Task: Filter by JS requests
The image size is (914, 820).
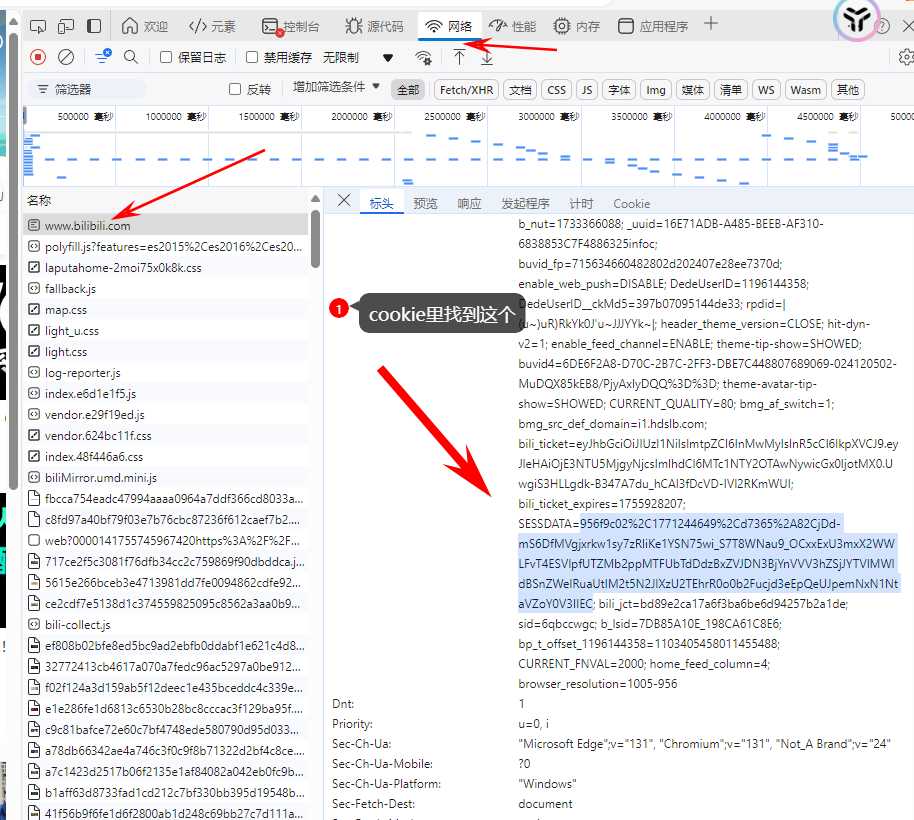Action: [587, 90]
